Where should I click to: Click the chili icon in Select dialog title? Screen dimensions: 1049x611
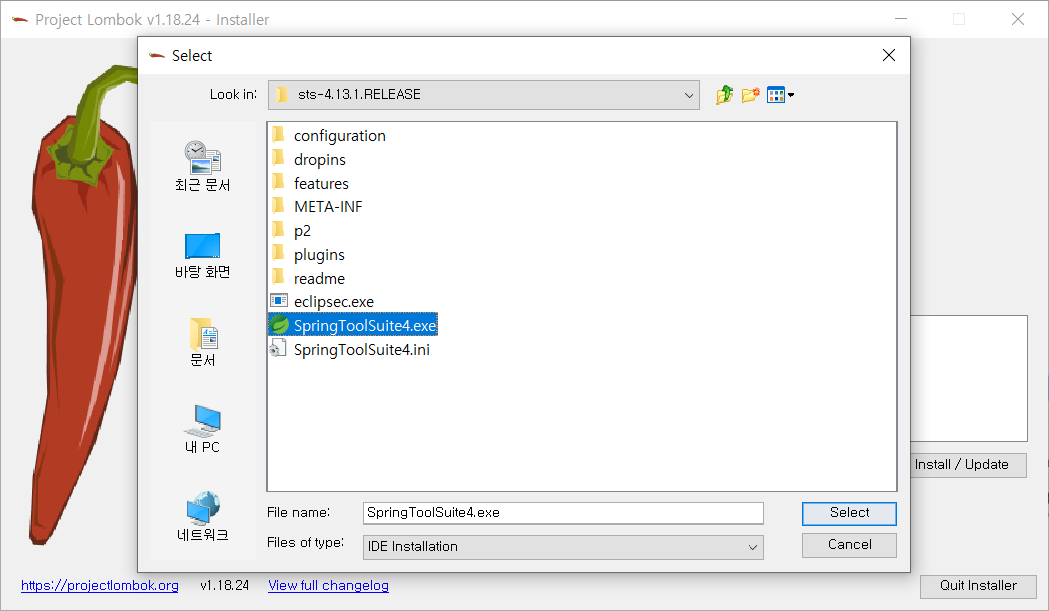(157, 56)
